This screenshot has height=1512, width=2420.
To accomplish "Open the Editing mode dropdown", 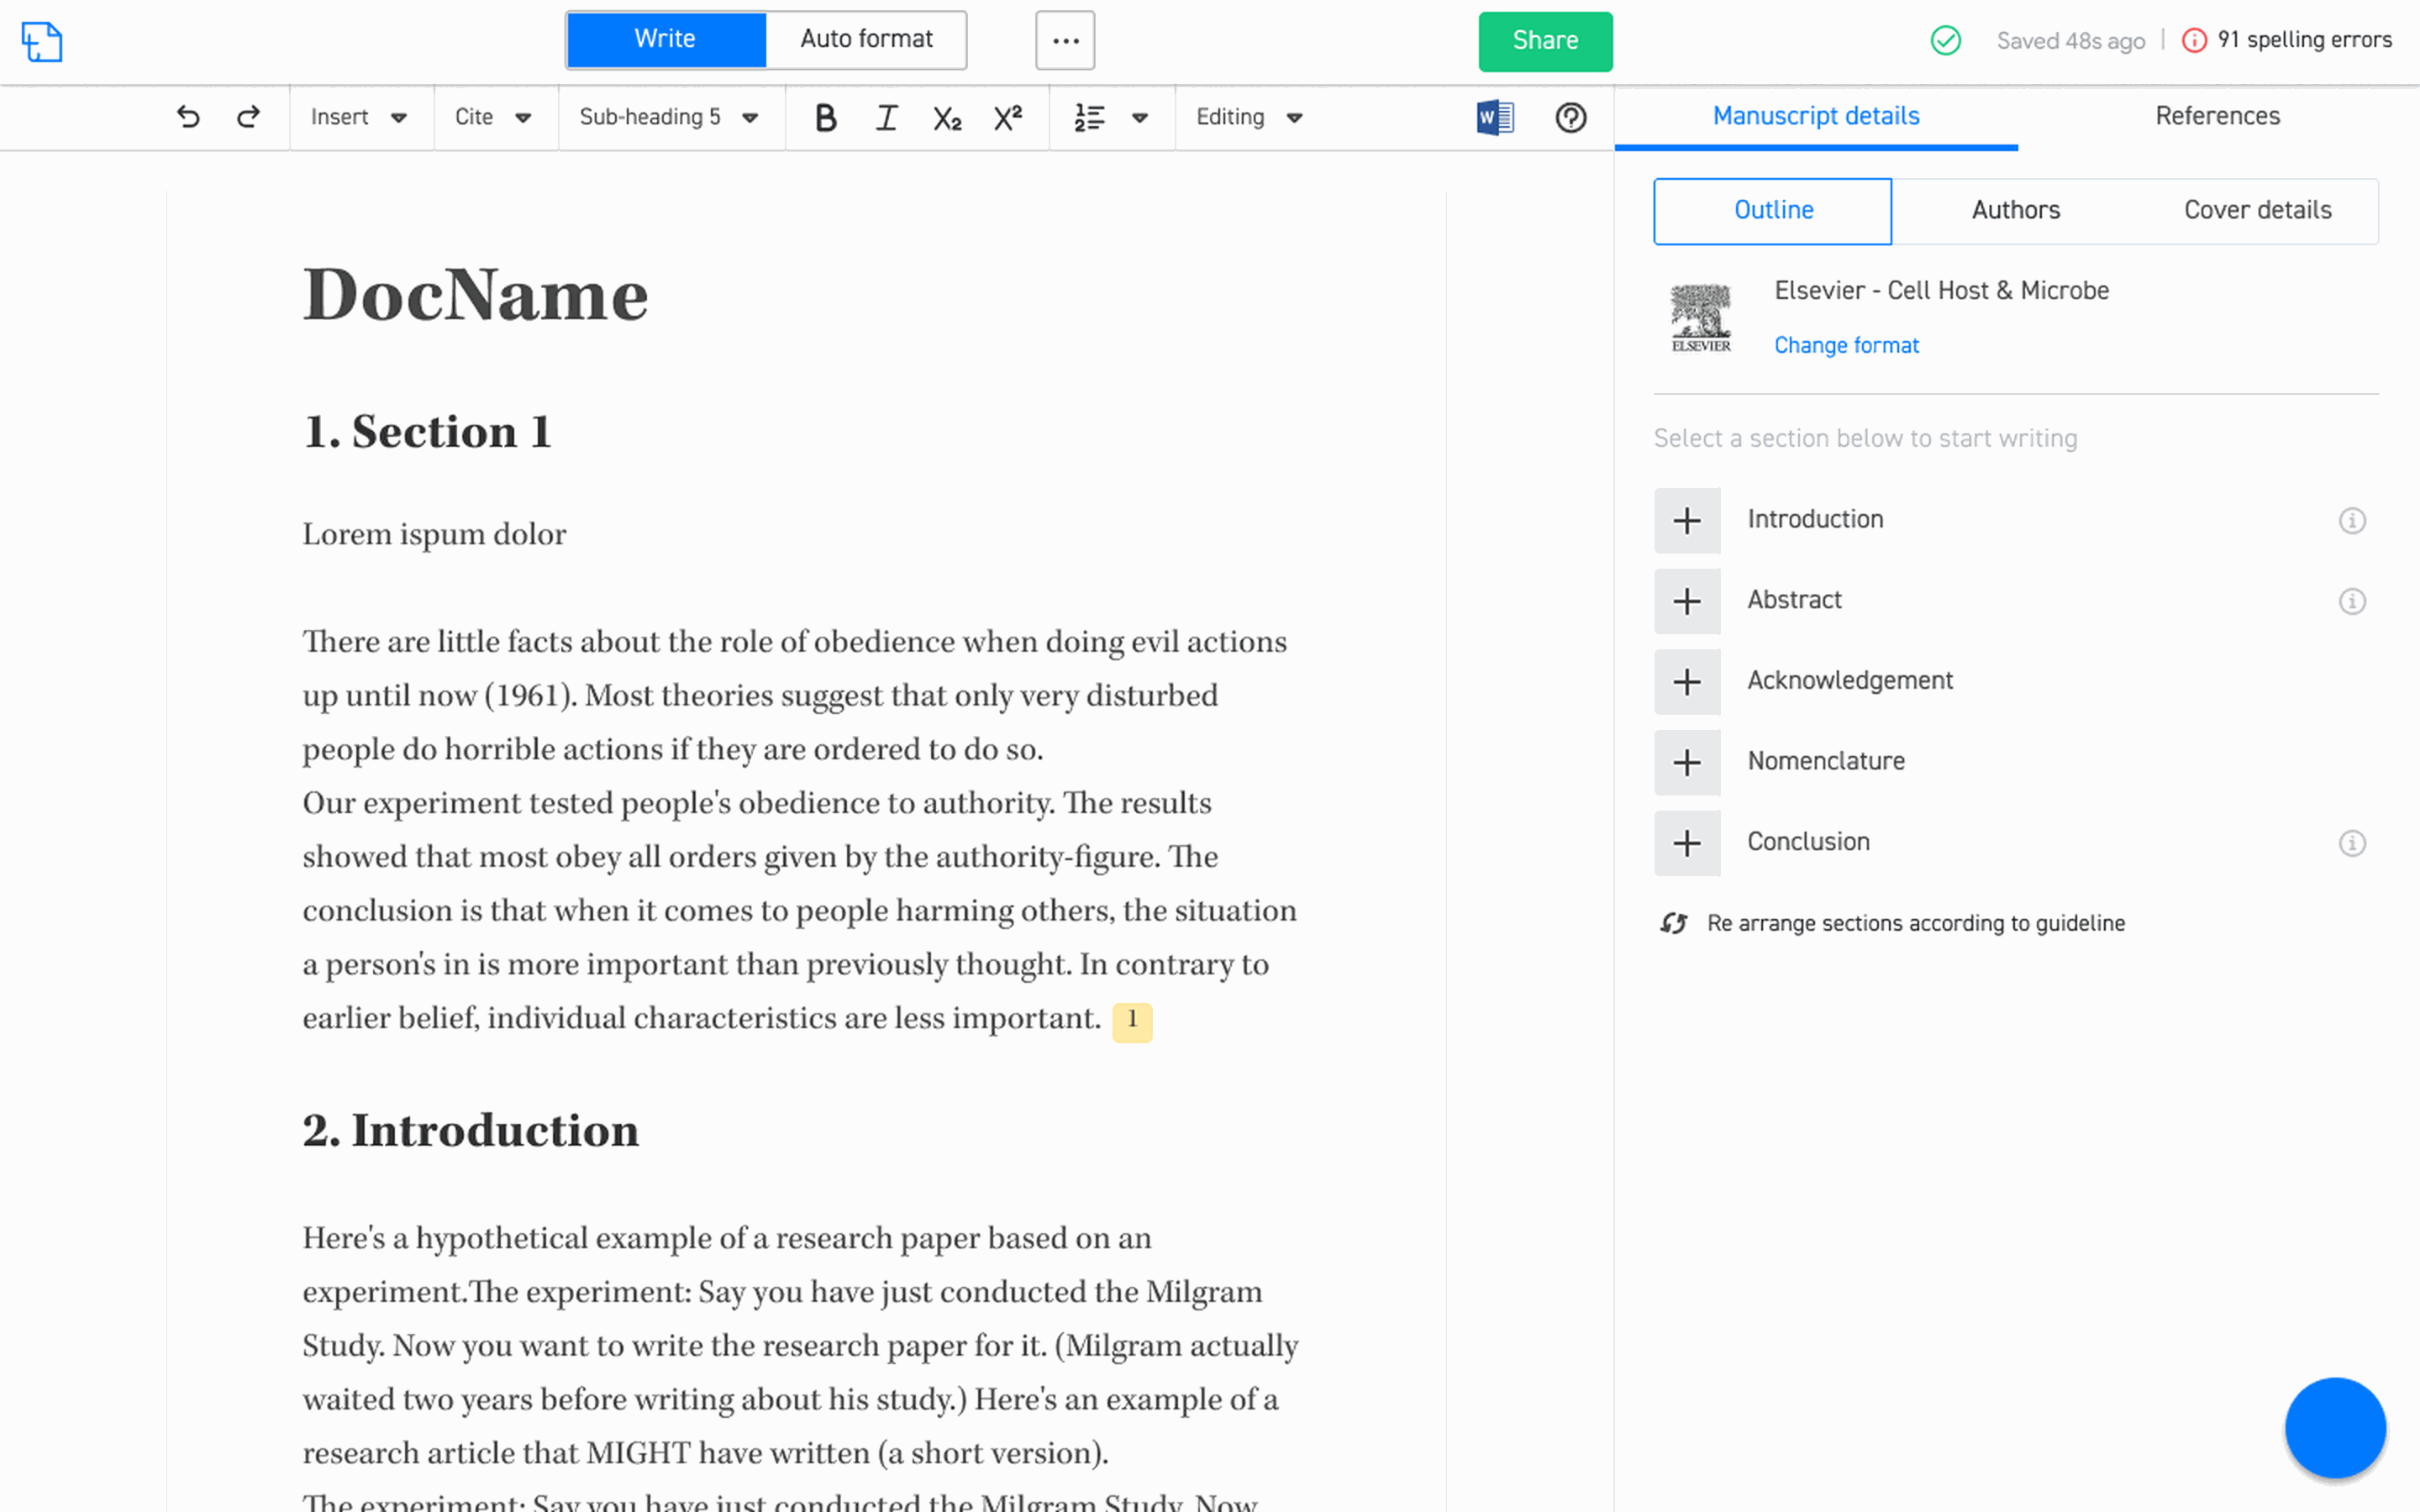I will click(x=1250, y=118).
